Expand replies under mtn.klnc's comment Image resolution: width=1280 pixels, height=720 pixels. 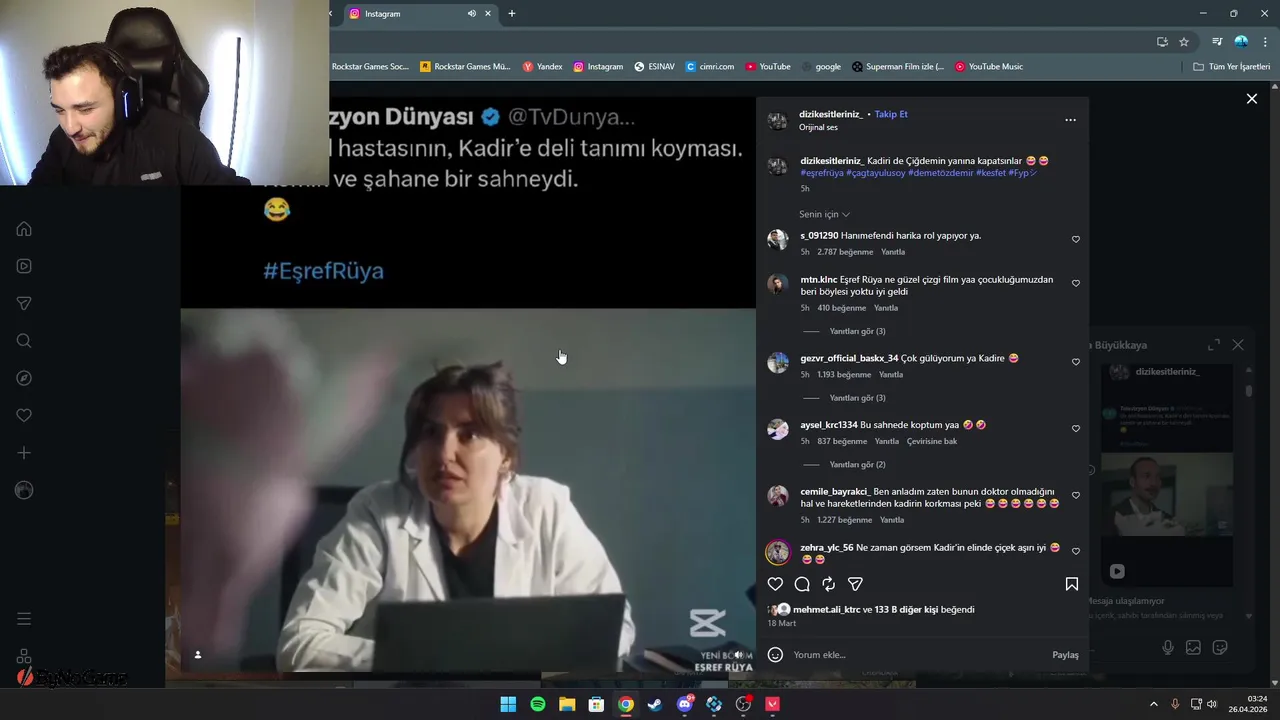857,331
